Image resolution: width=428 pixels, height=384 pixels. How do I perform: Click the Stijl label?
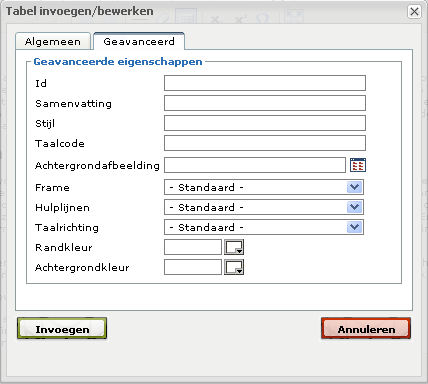45,124
